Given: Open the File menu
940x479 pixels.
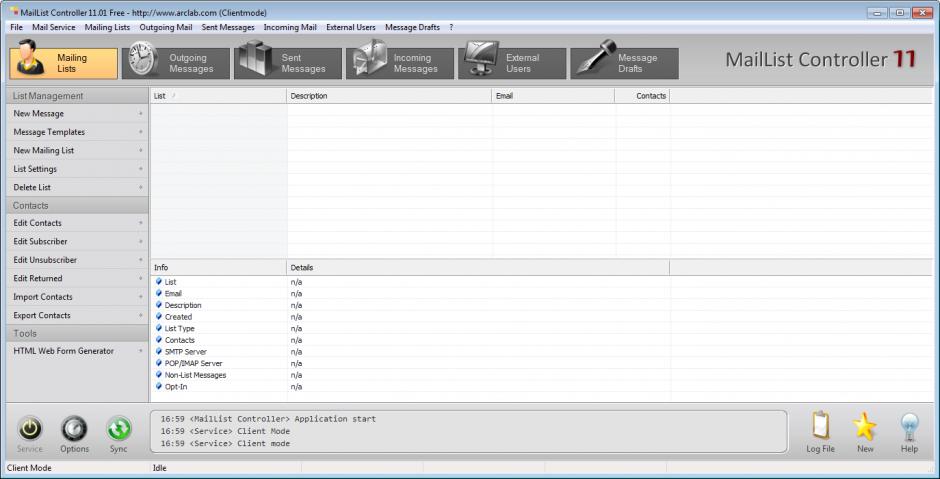Looking at the screenshot, I should tap(16, 28).
